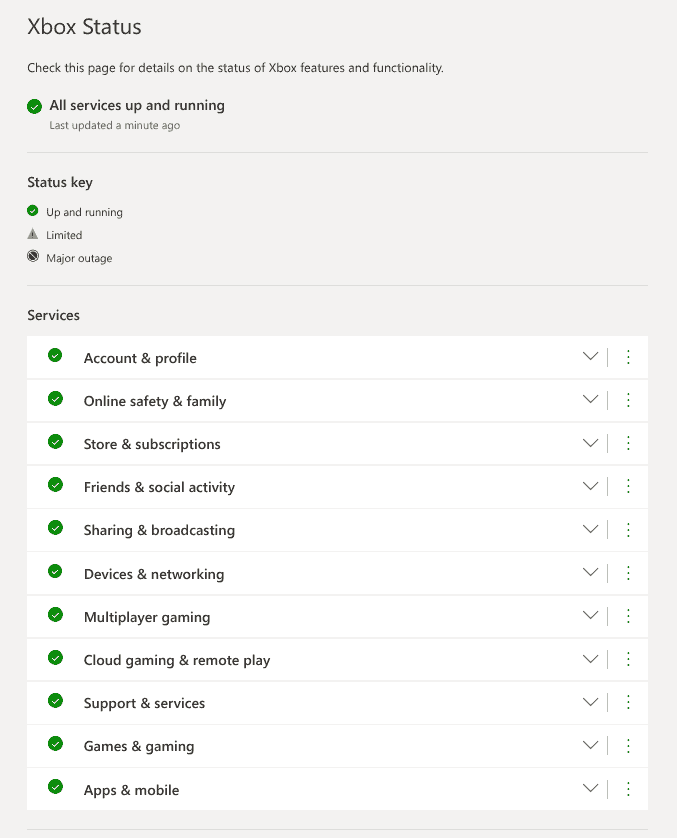The image size is (677, 838).
Task: Open more options for Cloud gaming & remote play
Action: tap(628, 659)
